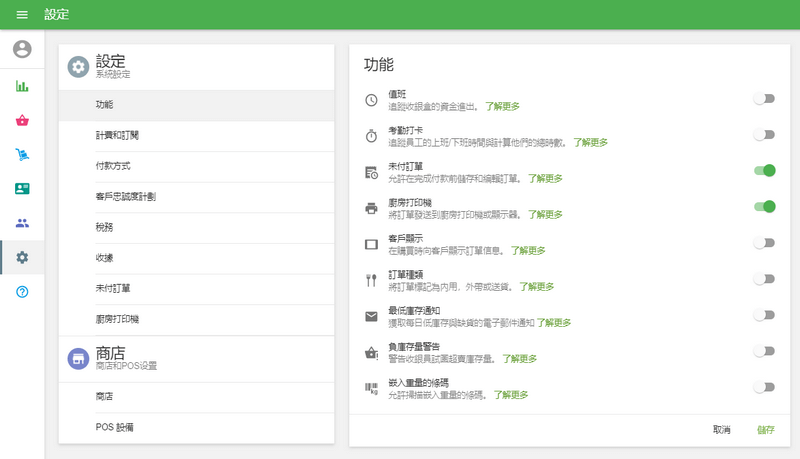Open the inventory cart icon in sidebar

[22, 155]
